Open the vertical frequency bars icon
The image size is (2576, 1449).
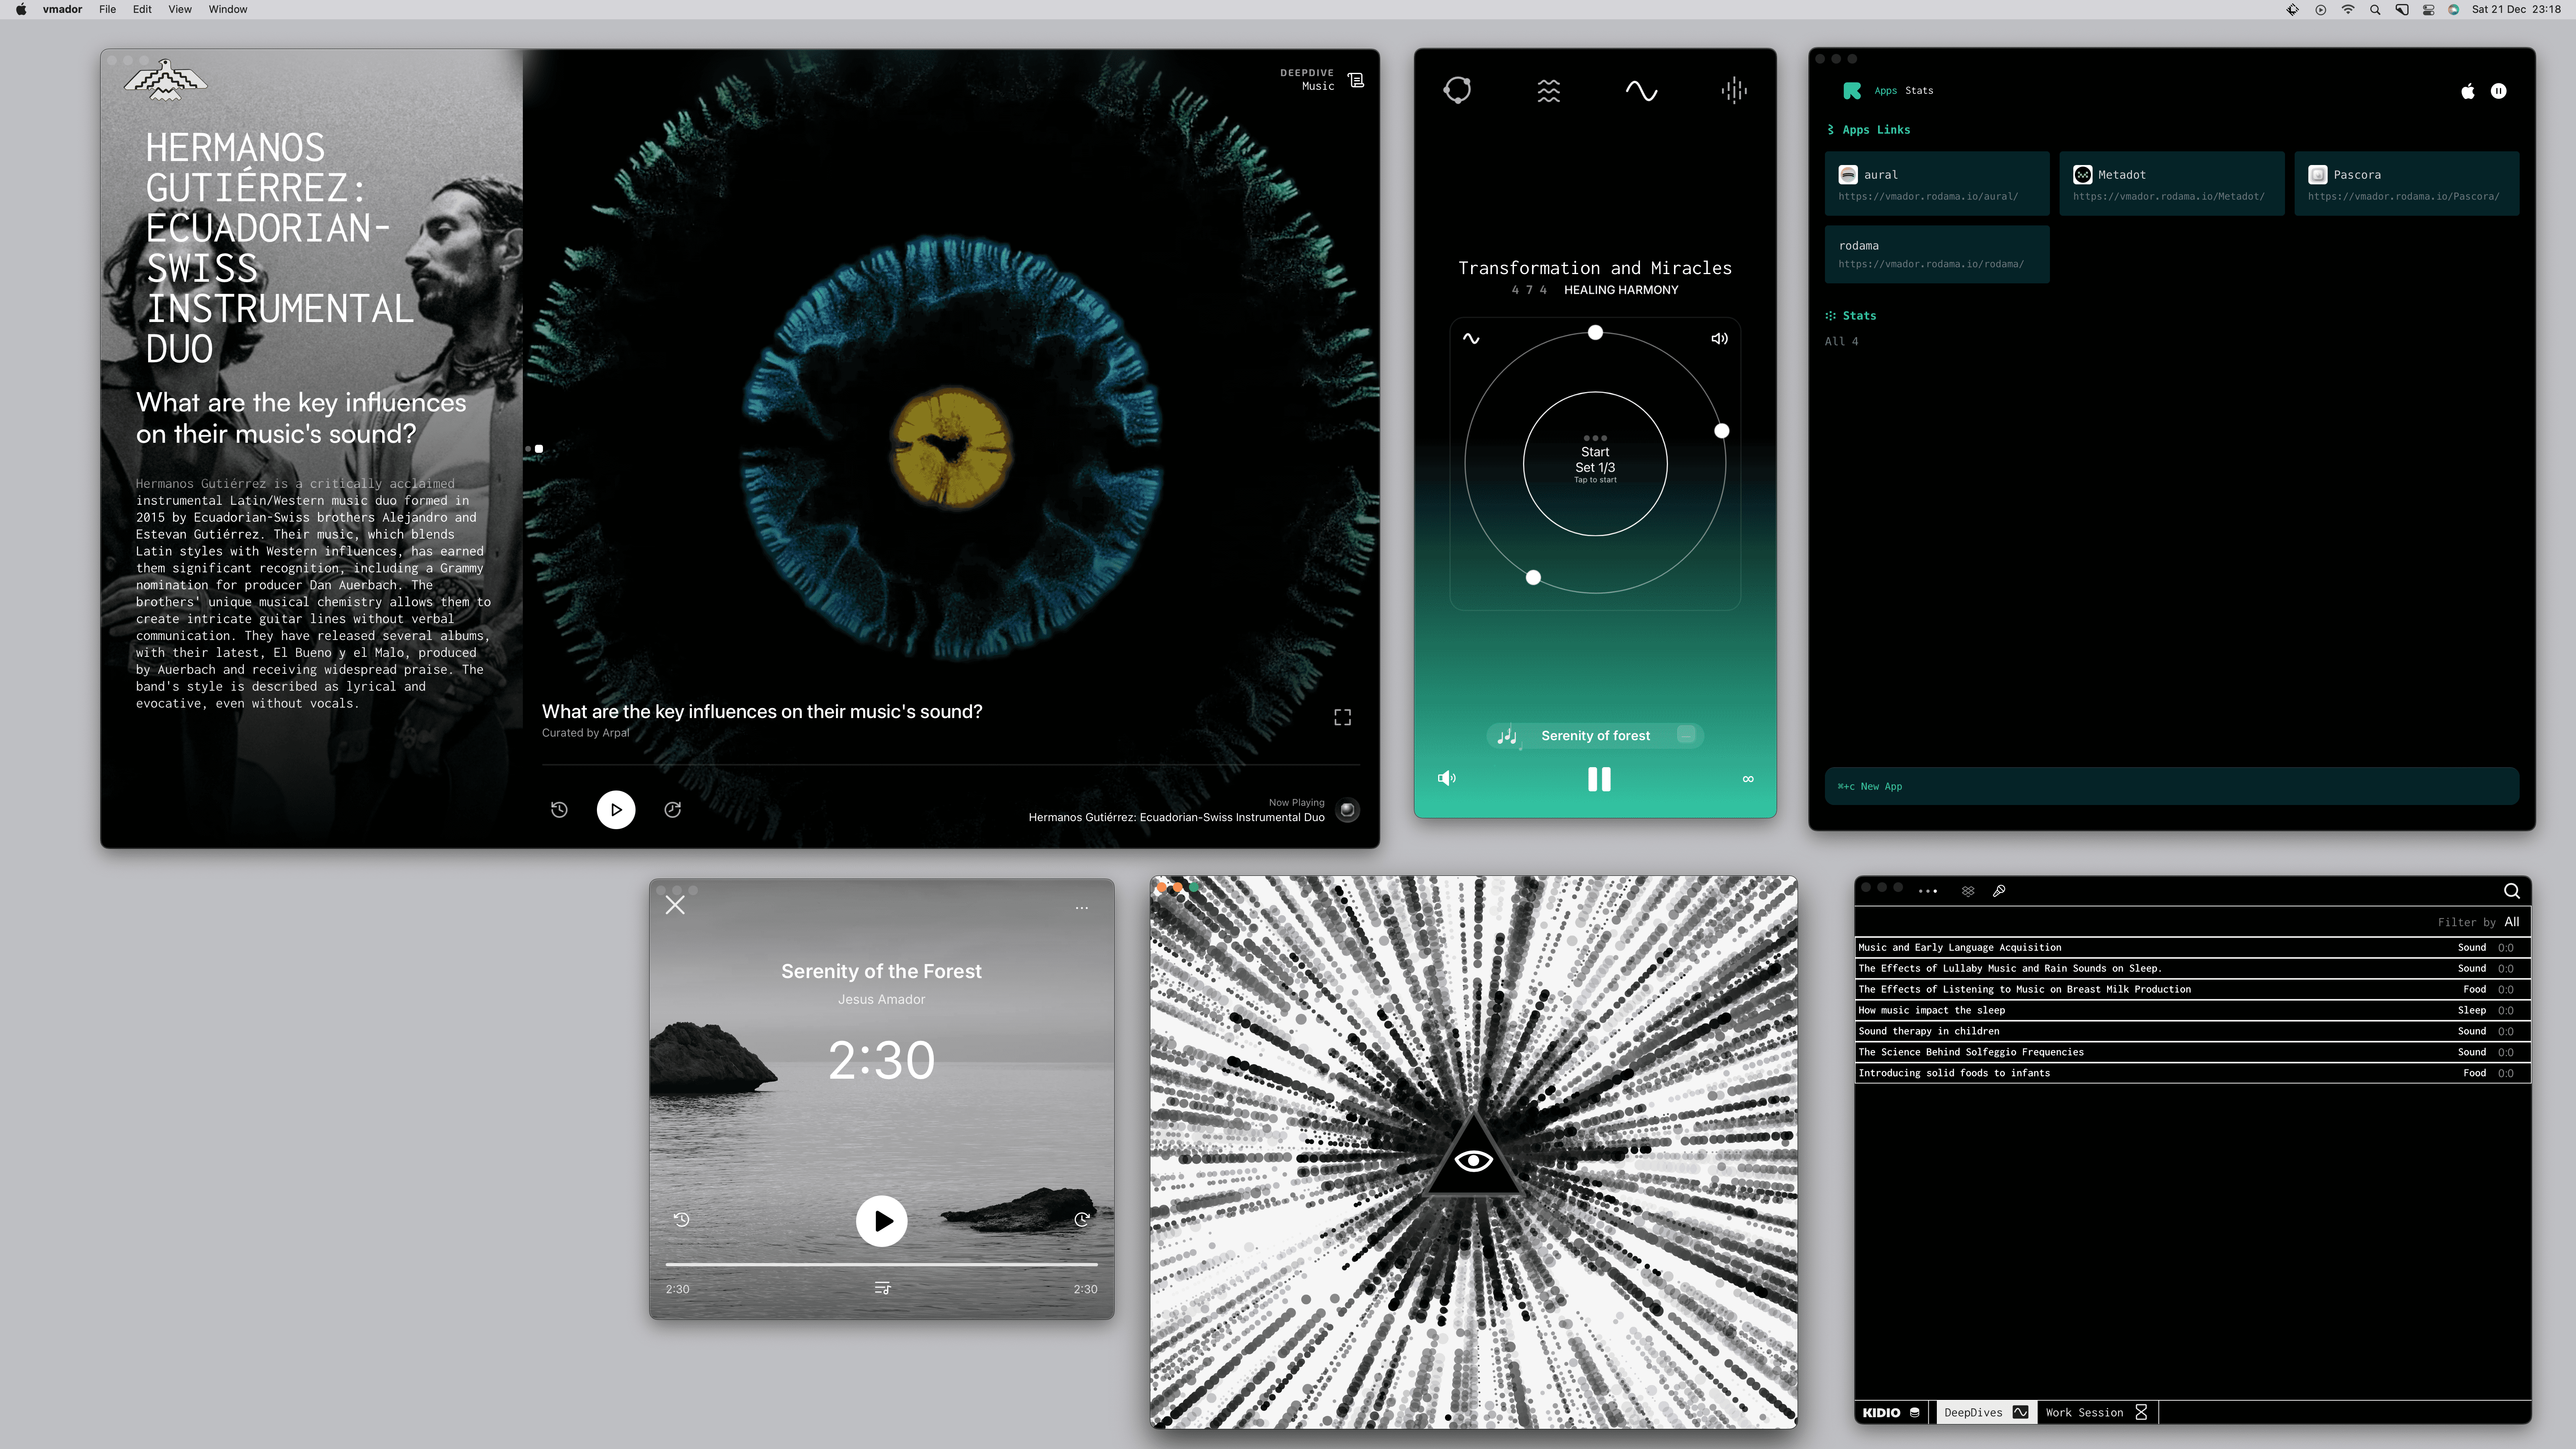point(1734,91)
